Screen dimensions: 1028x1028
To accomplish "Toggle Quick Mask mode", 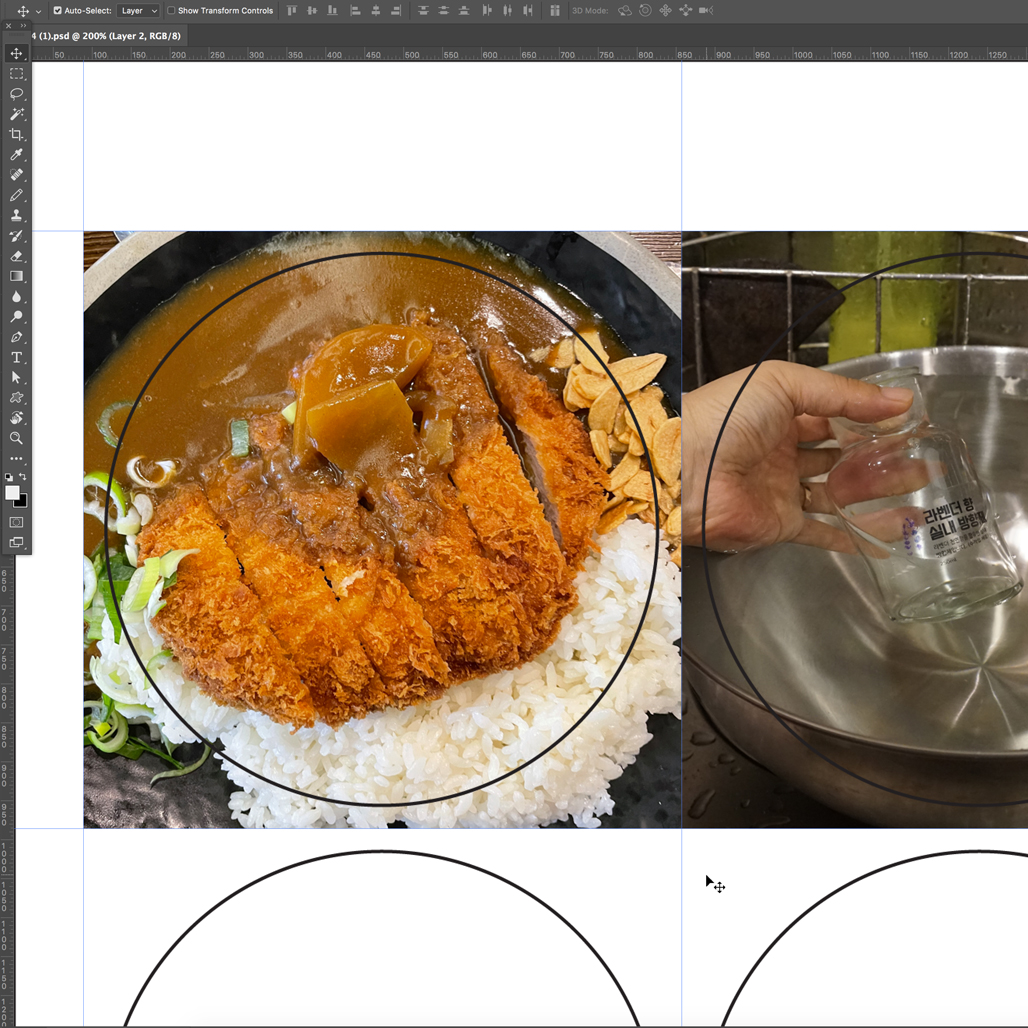I will pyautogui.click(x=16, y=523).
